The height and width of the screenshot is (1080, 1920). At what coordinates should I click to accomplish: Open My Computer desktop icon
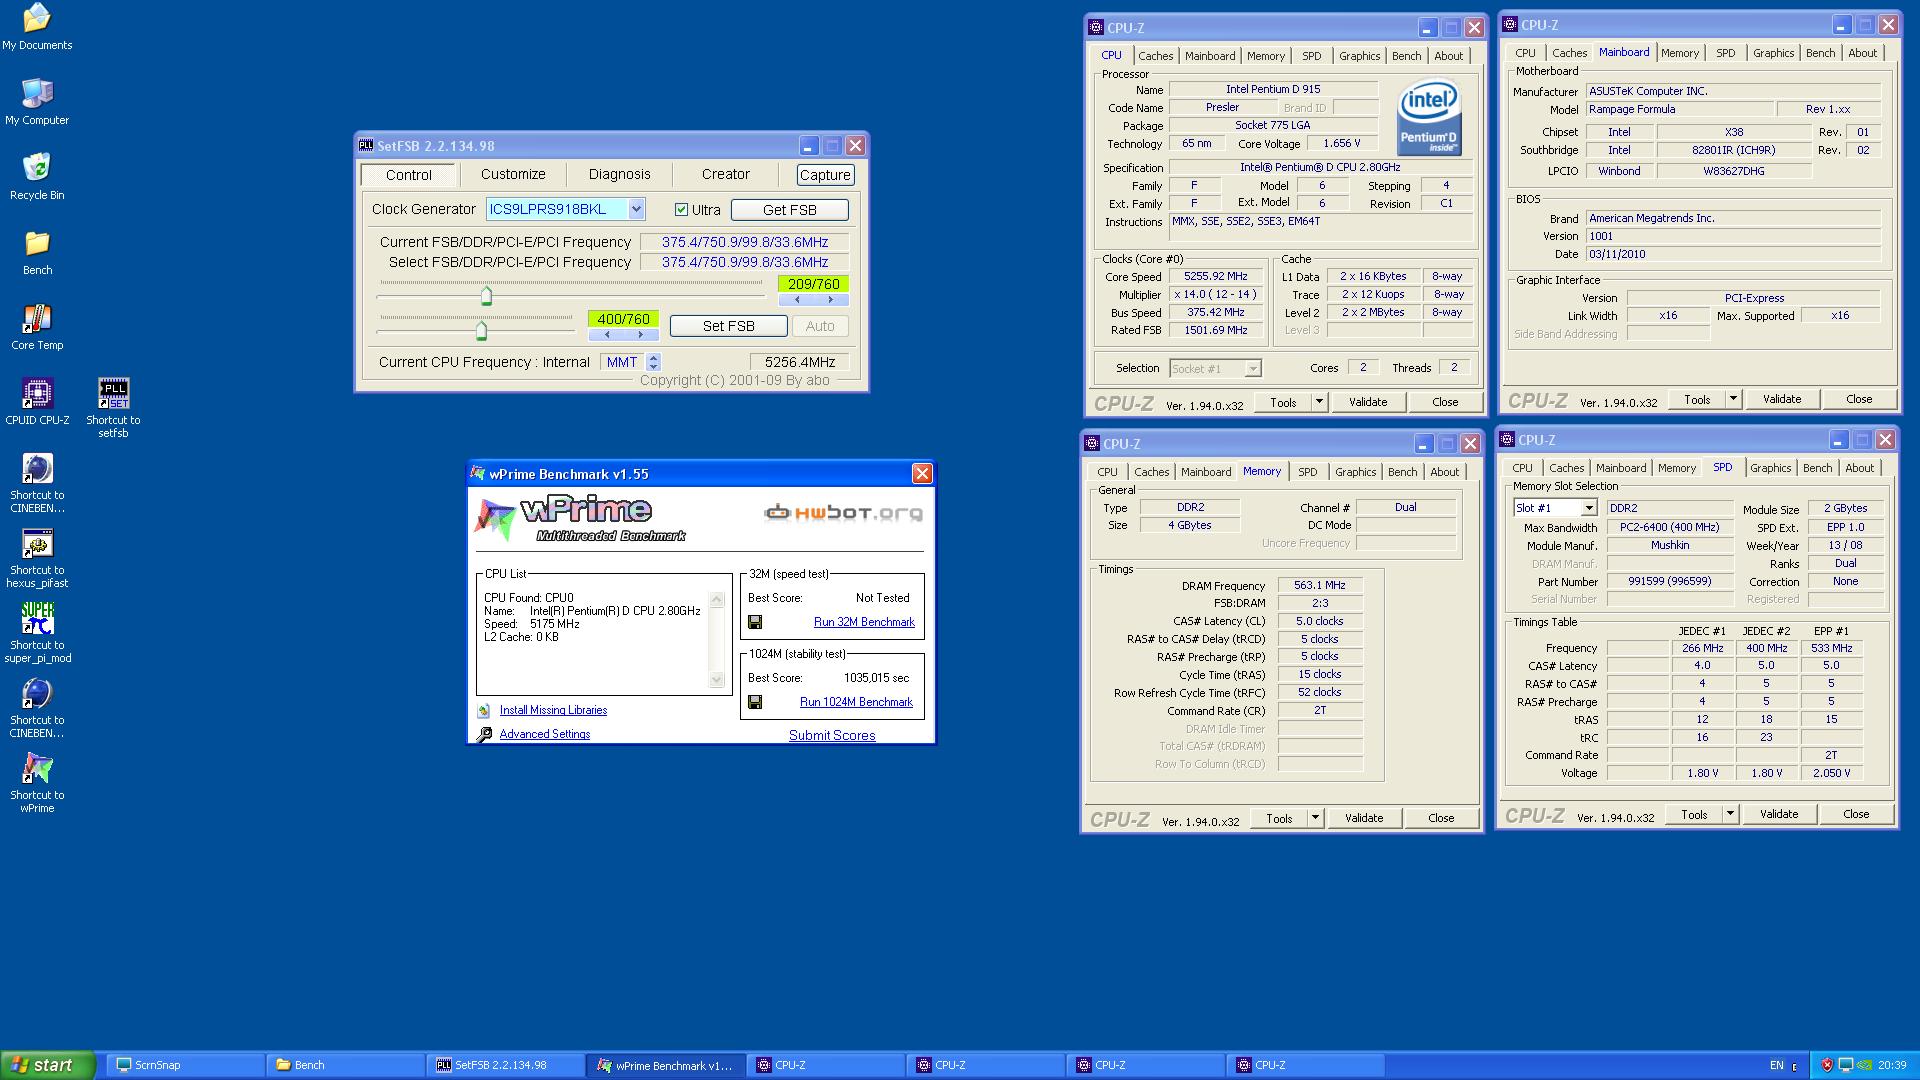(x=37, y=102)
